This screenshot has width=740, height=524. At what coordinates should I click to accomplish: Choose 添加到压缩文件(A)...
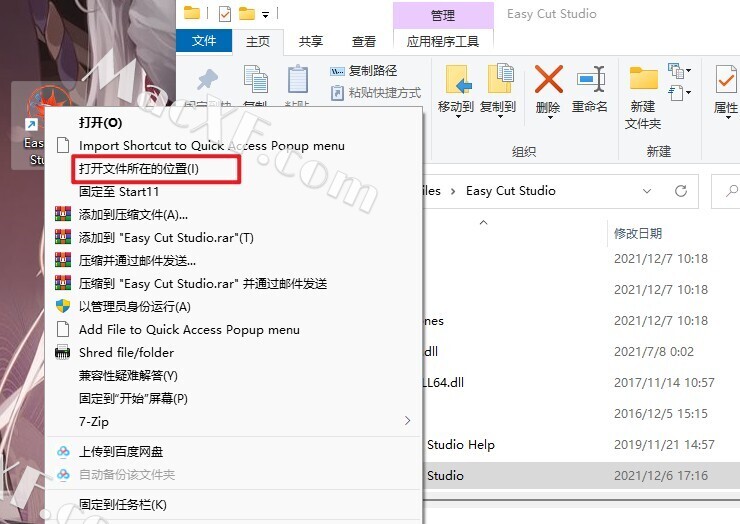coord(234,215)
